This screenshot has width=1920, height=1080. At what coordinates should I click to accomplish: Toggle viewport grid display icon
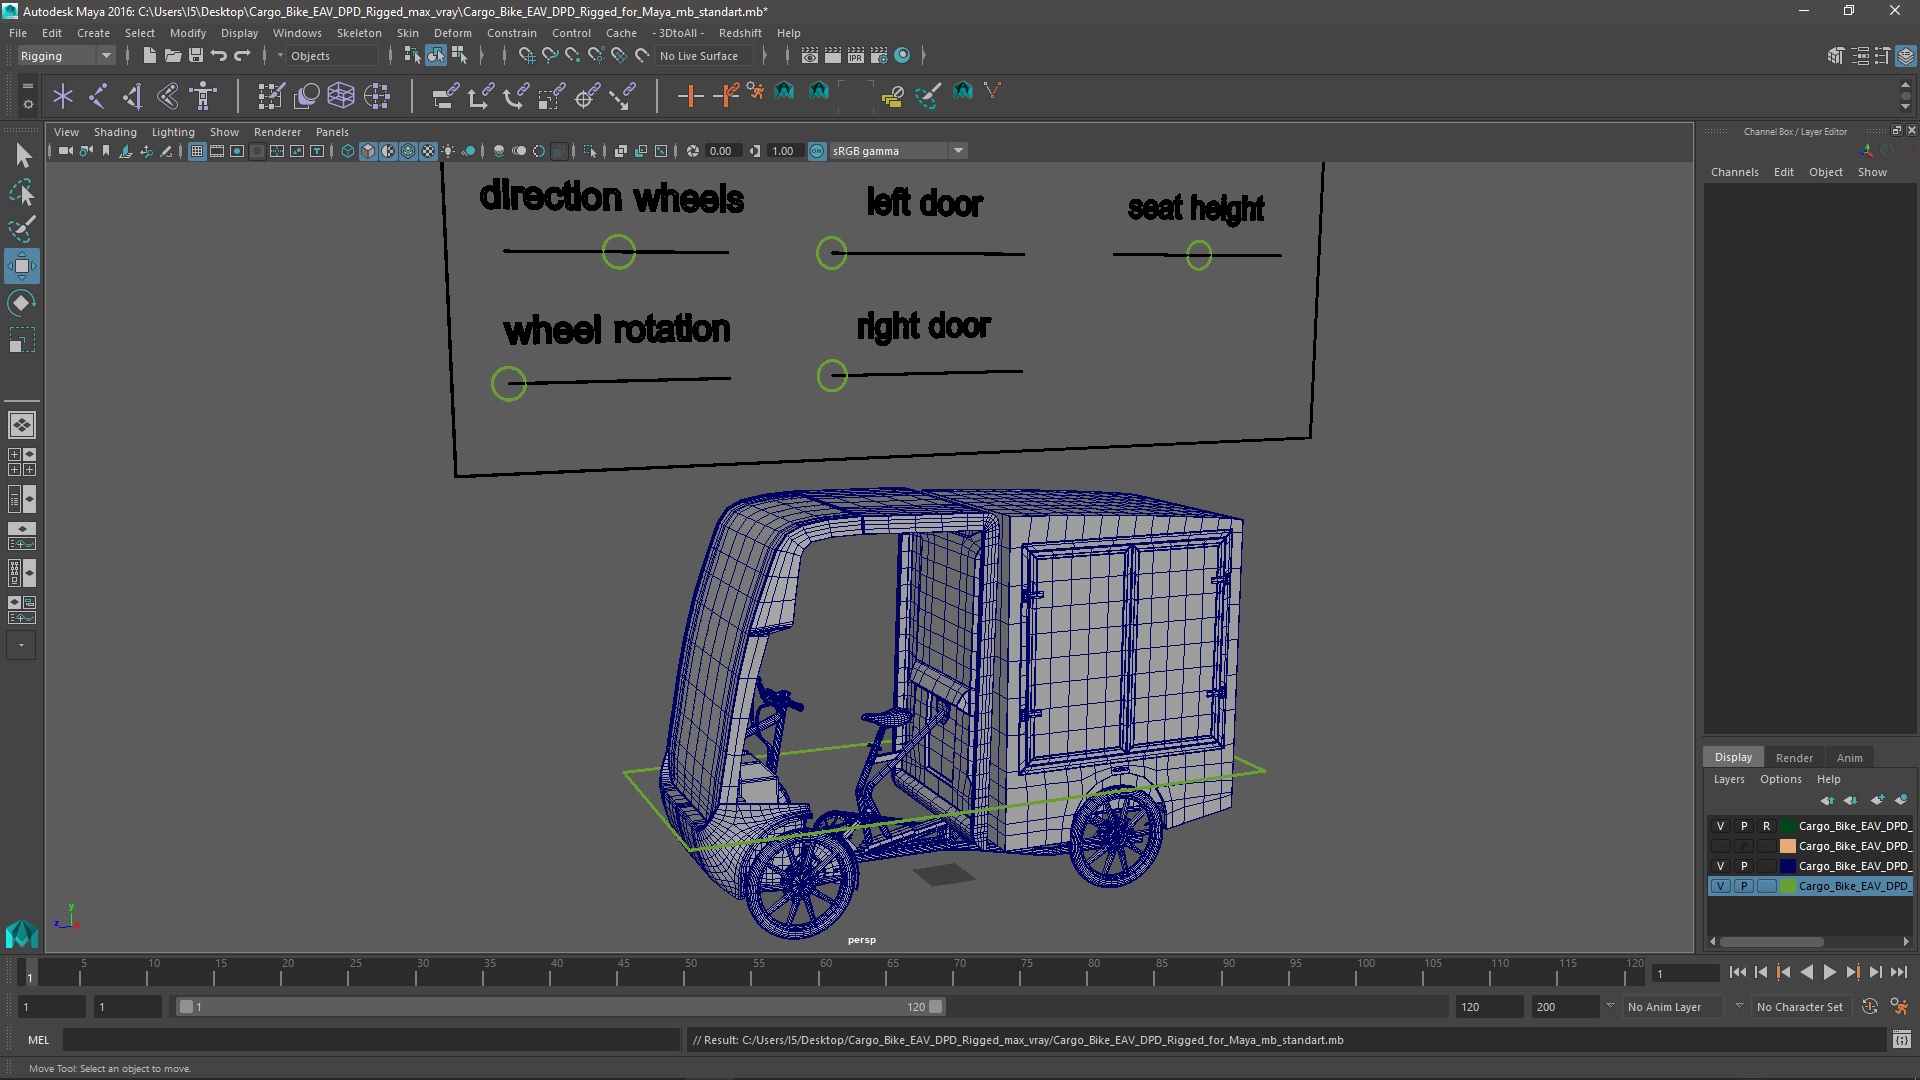[197, 151]
